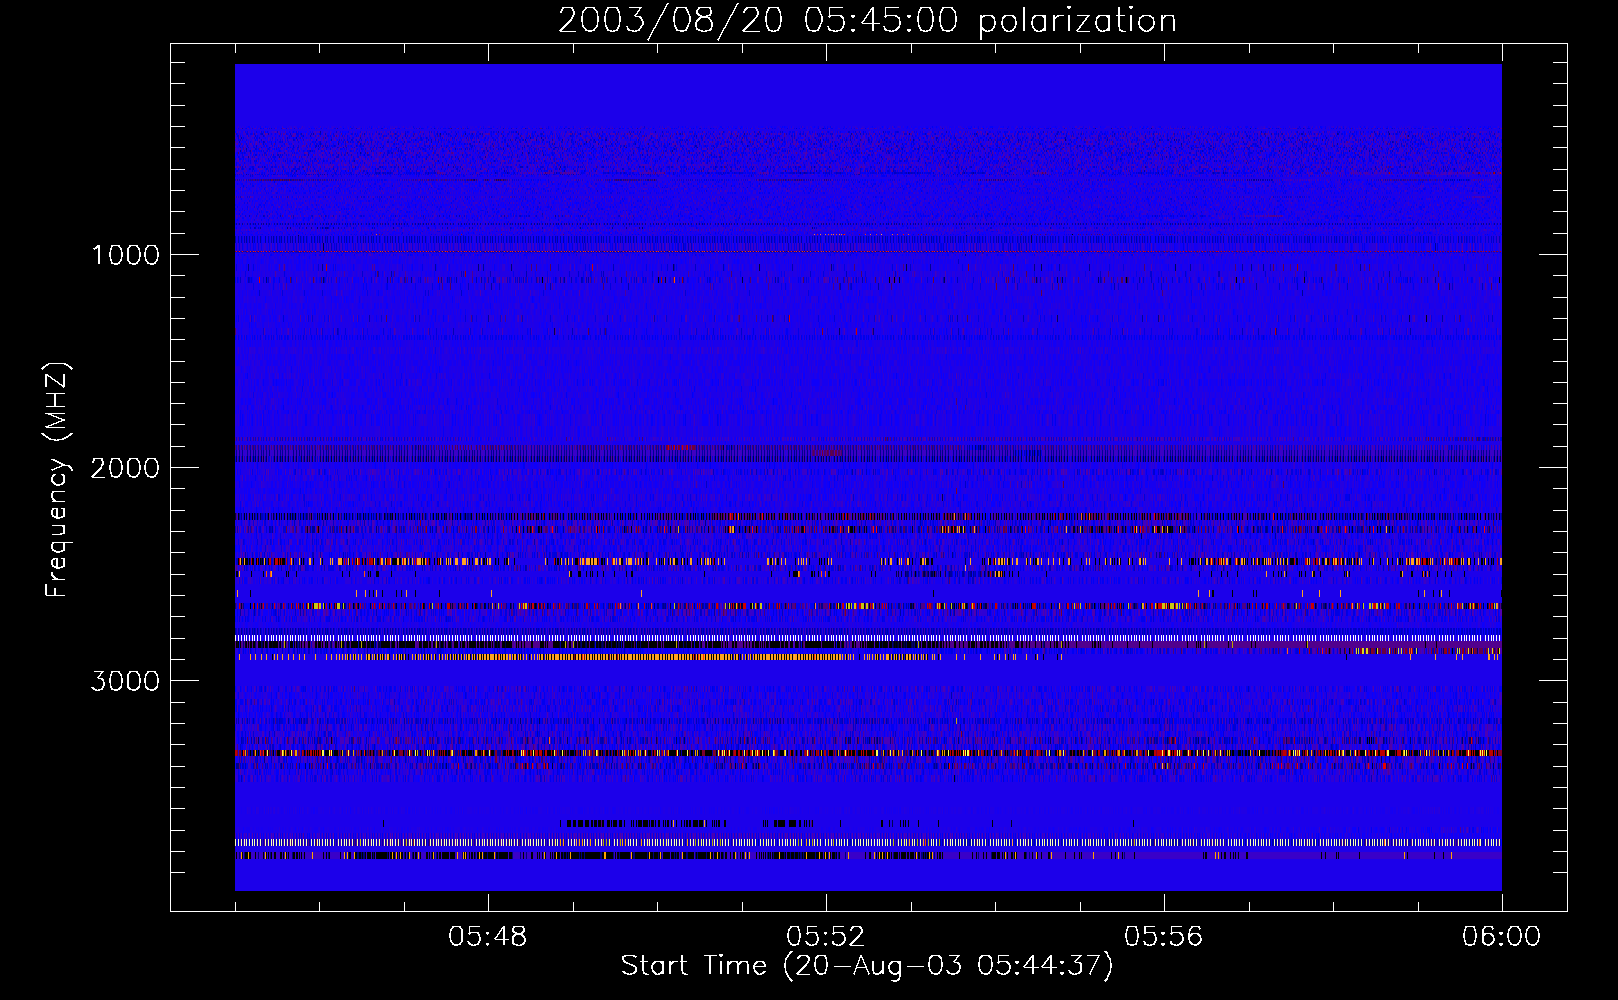Click the 'Start Time (20-Aug-03 05:44:37)' axis label
This screenshot has height=1000, width=1618.
tap(867, 966)
